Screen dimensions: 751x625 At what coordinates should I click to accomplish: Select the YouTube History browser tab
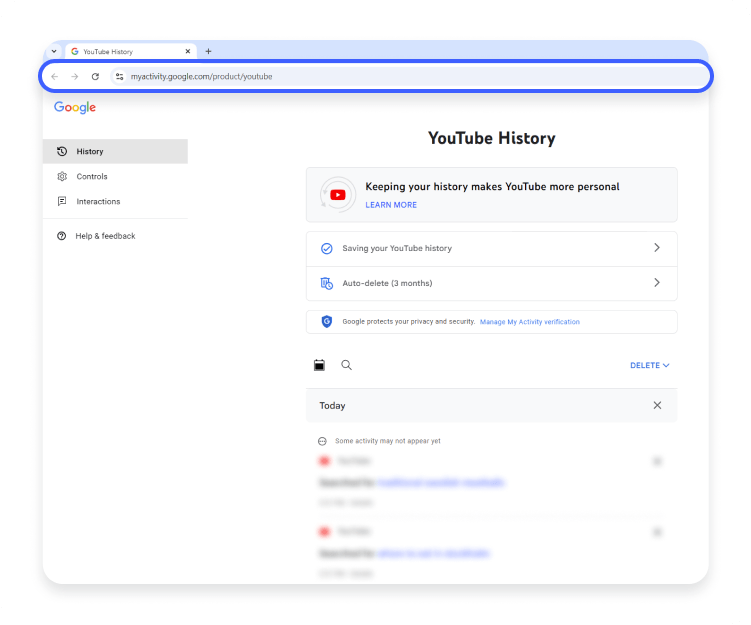[131, 51]
